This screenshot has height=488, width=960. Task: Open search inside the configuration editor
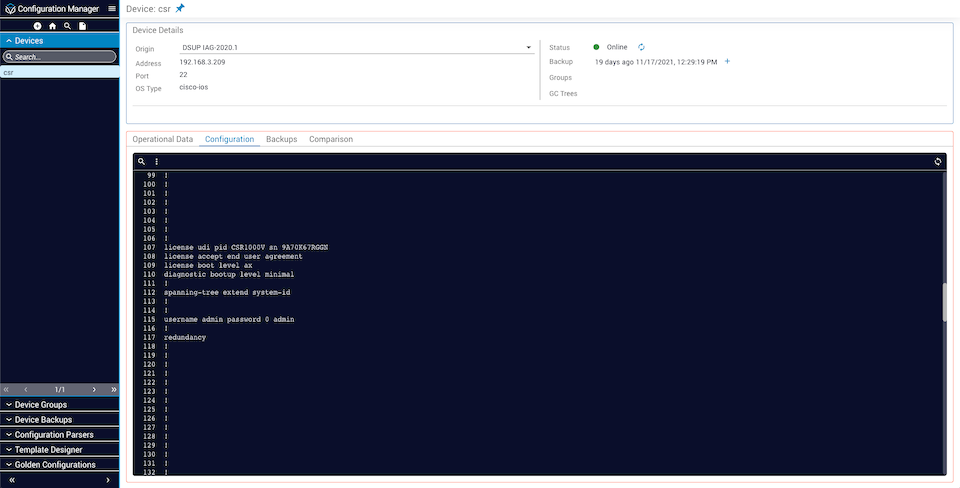(x=142, y=161)
